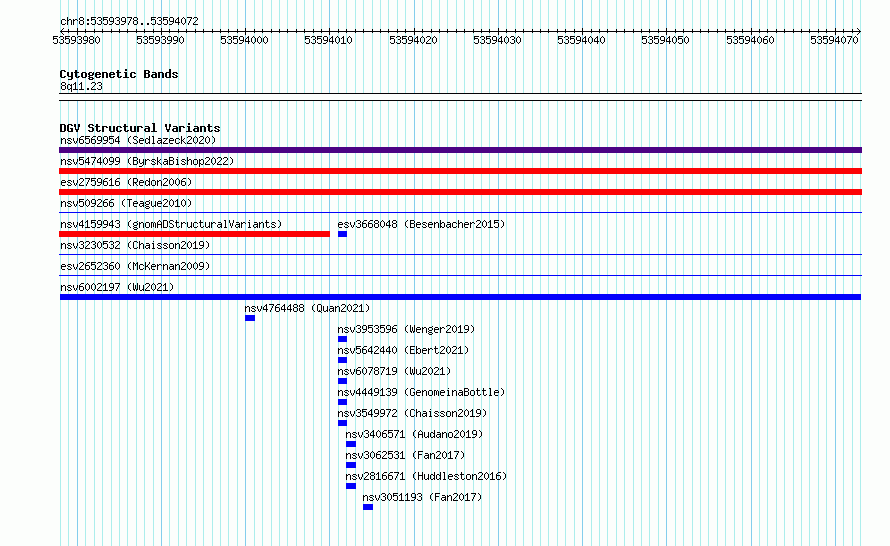Select nsv3549972 (Chaisson2019) label

click(x=412, y=413)
